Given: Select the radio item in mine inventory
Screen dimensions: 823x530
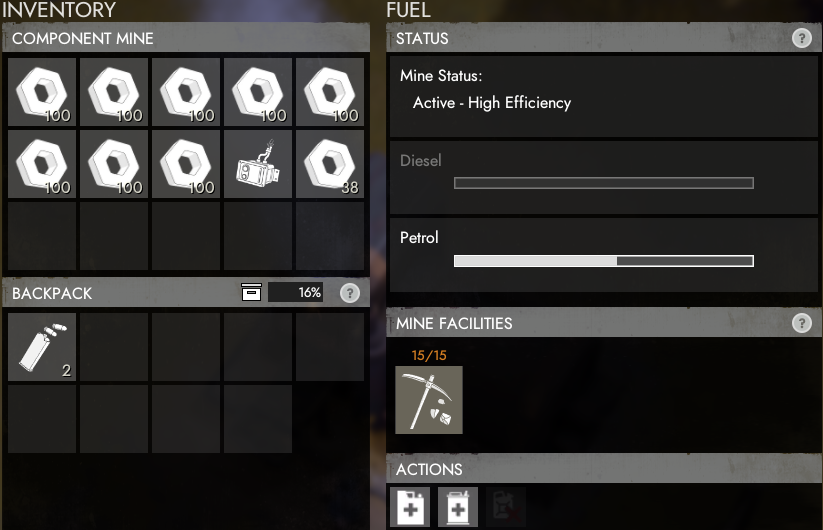Looking at the screenshot, I should click(x=258, y=164).
